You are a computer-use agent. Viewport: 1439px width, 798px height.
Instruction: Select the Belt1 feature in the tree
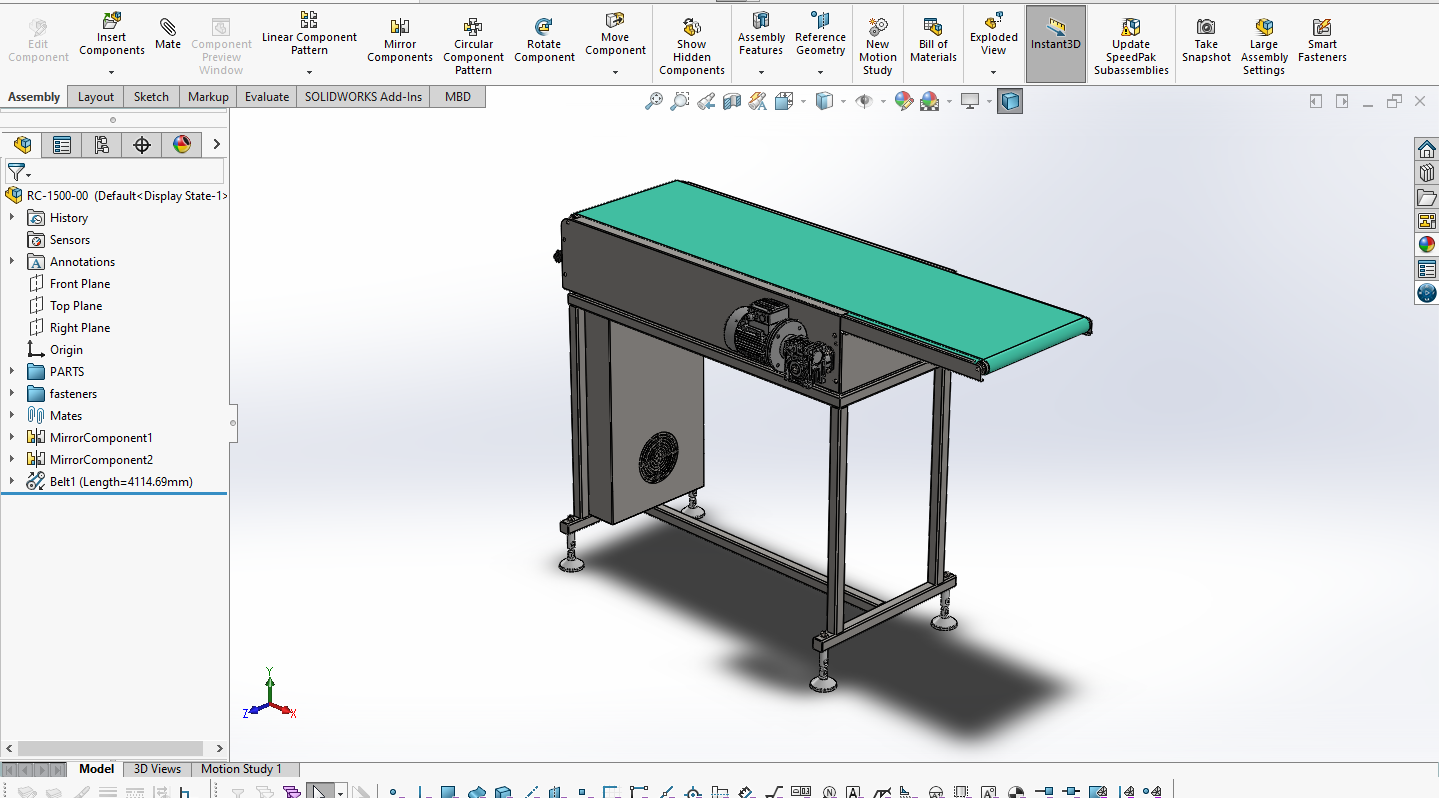[x=120, y=482]
